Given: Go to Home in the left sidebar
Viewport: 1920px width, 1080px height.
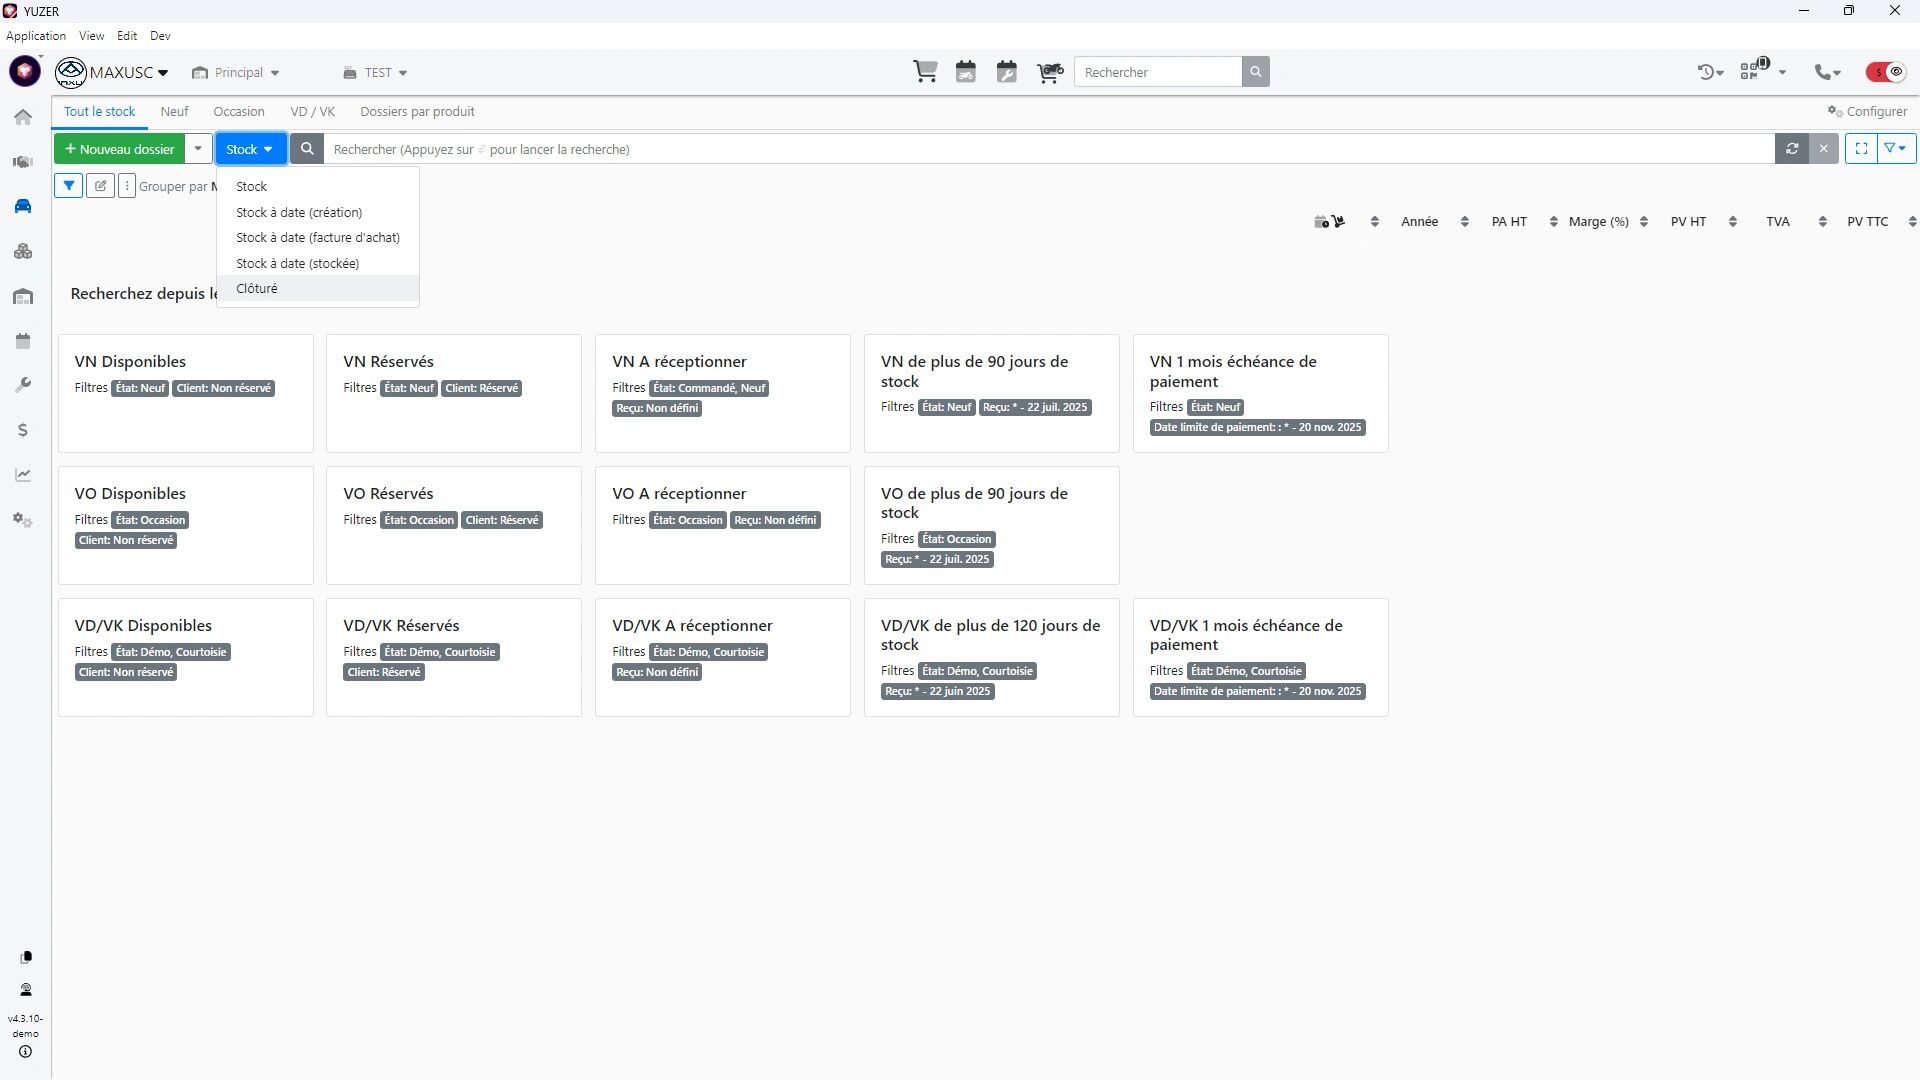Looking at the screenshot, I should [x=23, y=117].
